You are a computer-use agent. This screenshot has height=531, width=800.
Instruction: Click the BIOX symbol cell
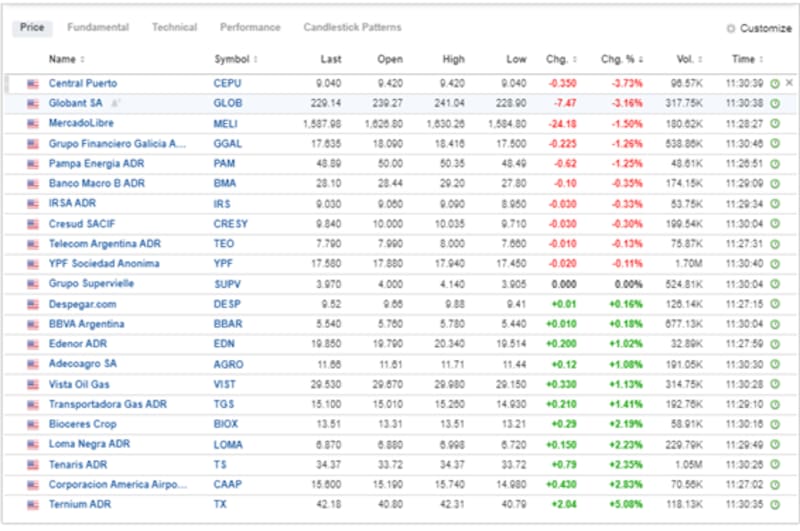point(225,424)
